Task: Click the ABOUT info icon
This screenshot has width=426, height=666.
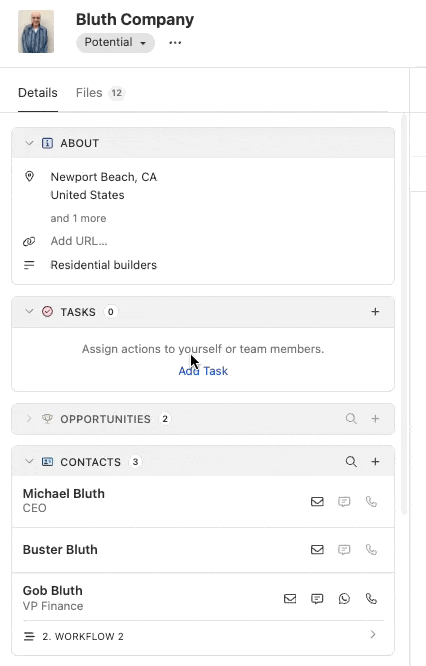Action: pos(47,143)
